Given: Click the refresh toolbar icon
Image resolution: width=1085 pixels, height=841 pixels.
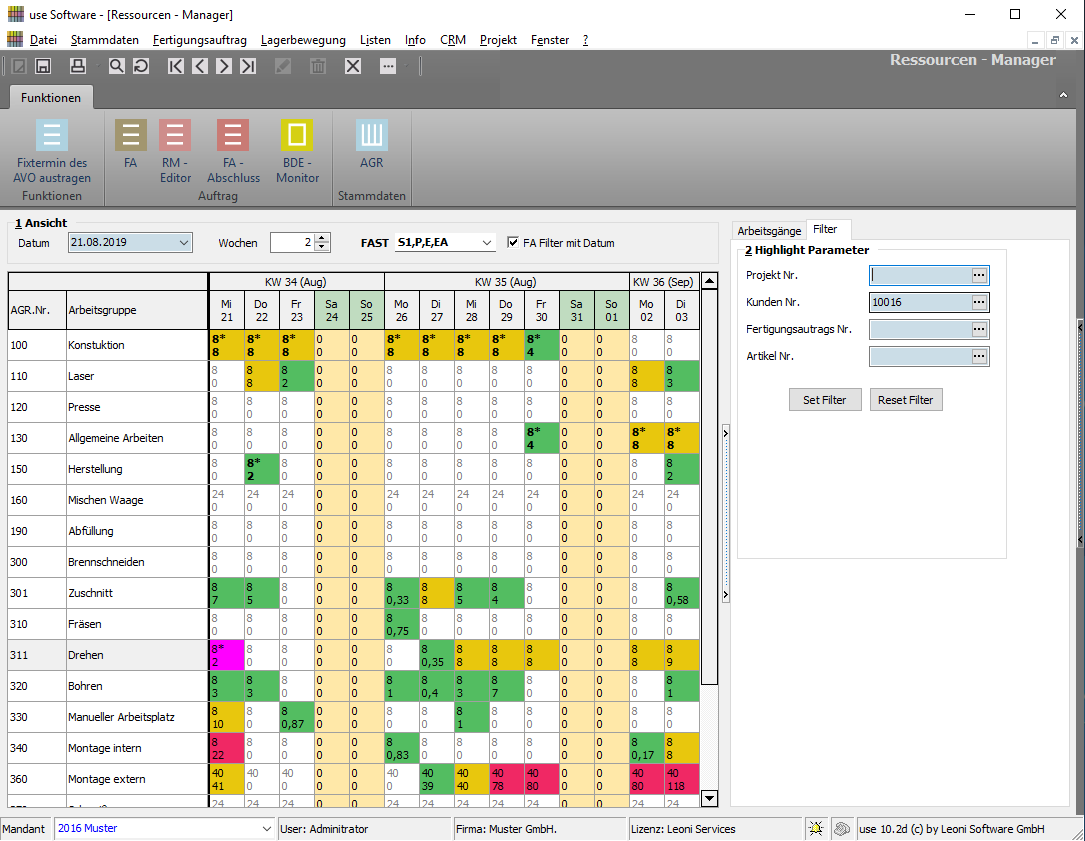Looking at the screenshot, I should pyautogui.click(x=140, y=66).
